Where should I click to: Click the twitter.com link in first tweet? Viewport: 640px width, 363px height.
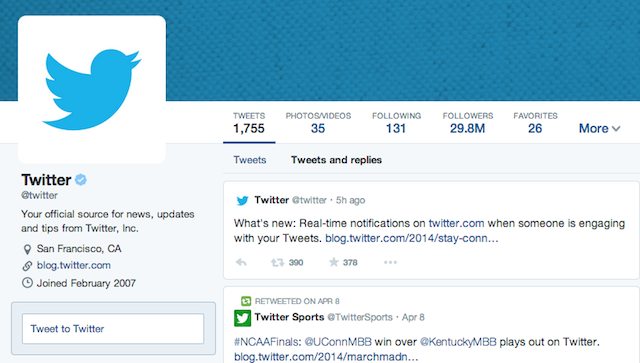[456, 223]
